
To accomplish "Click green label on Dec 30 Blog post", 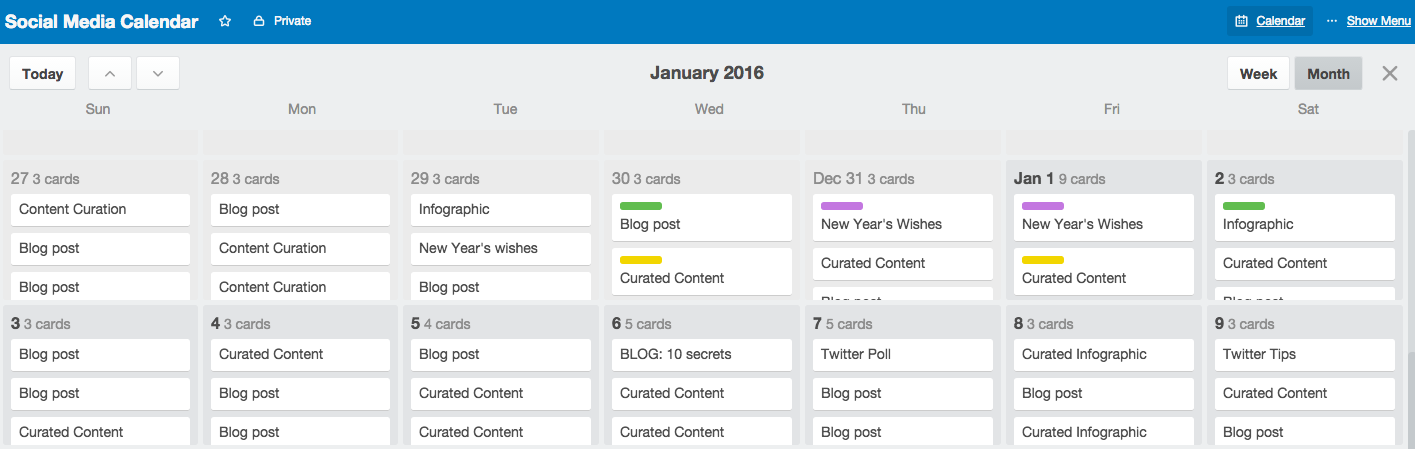I will (x=641, y=206).
